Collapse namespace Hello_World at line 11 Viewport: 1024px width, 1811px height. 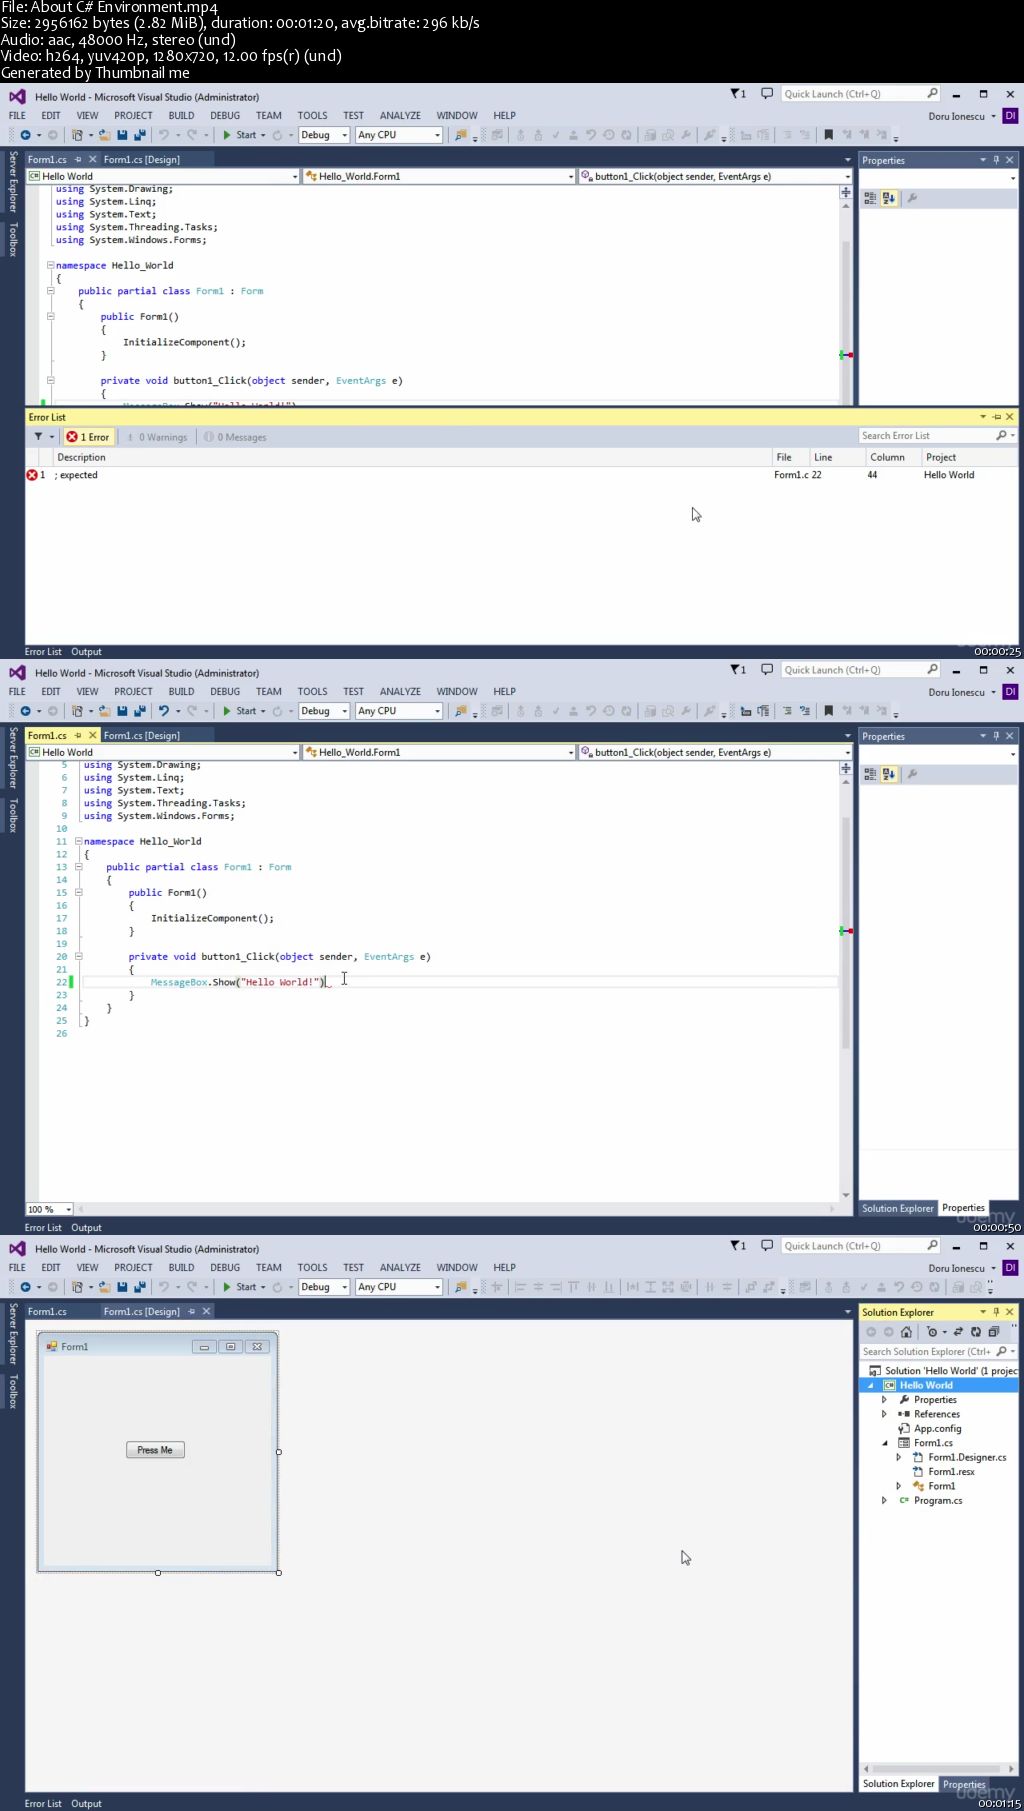coord(78,841)
